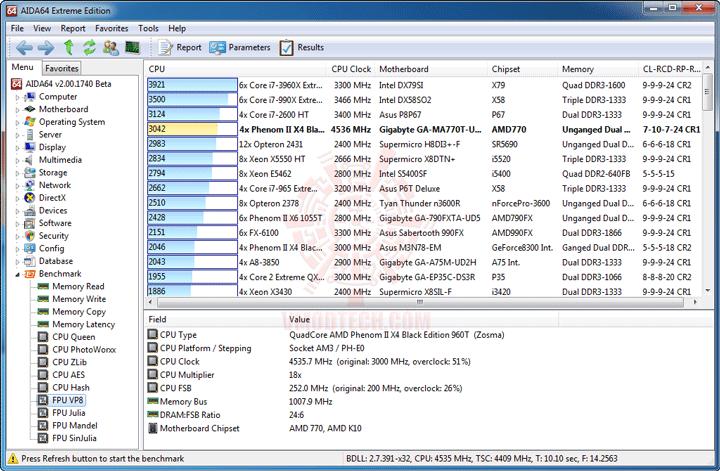Open the Tools menu
Screen dimensions: 720x471
tap(148, 28)
